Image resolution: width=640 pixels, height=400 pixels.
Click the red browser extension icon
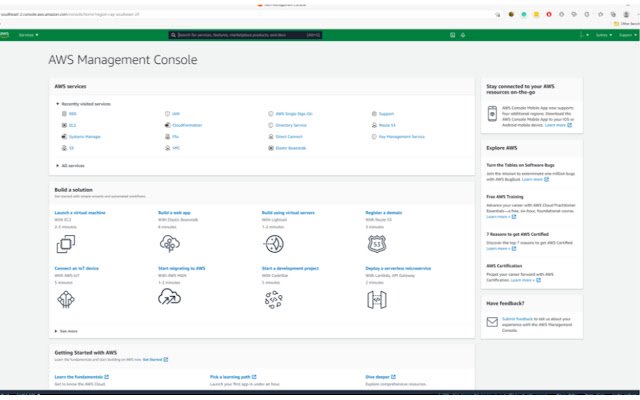(549, 14)
